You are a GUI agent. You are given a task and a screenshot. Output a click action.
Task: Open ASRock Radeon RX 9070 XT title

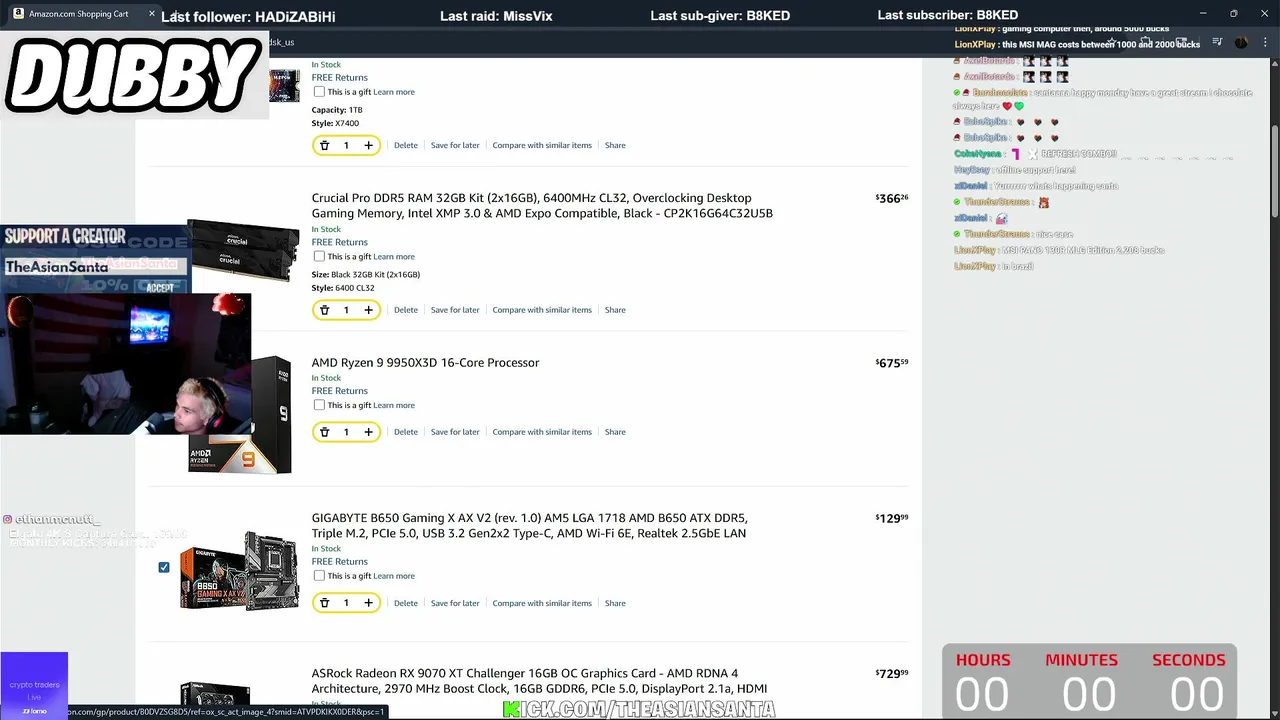[x=539, y=681]
